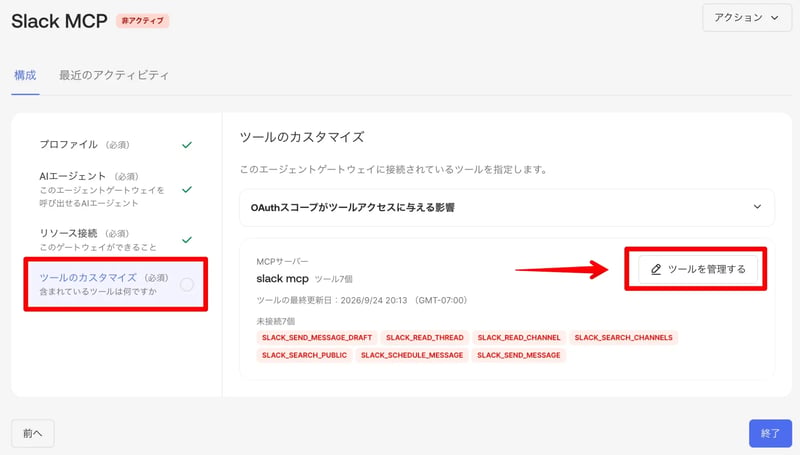Click the green checkmark next to AIエージェント
Viewport: 800px width, 455px height.
tap(187, 189)
